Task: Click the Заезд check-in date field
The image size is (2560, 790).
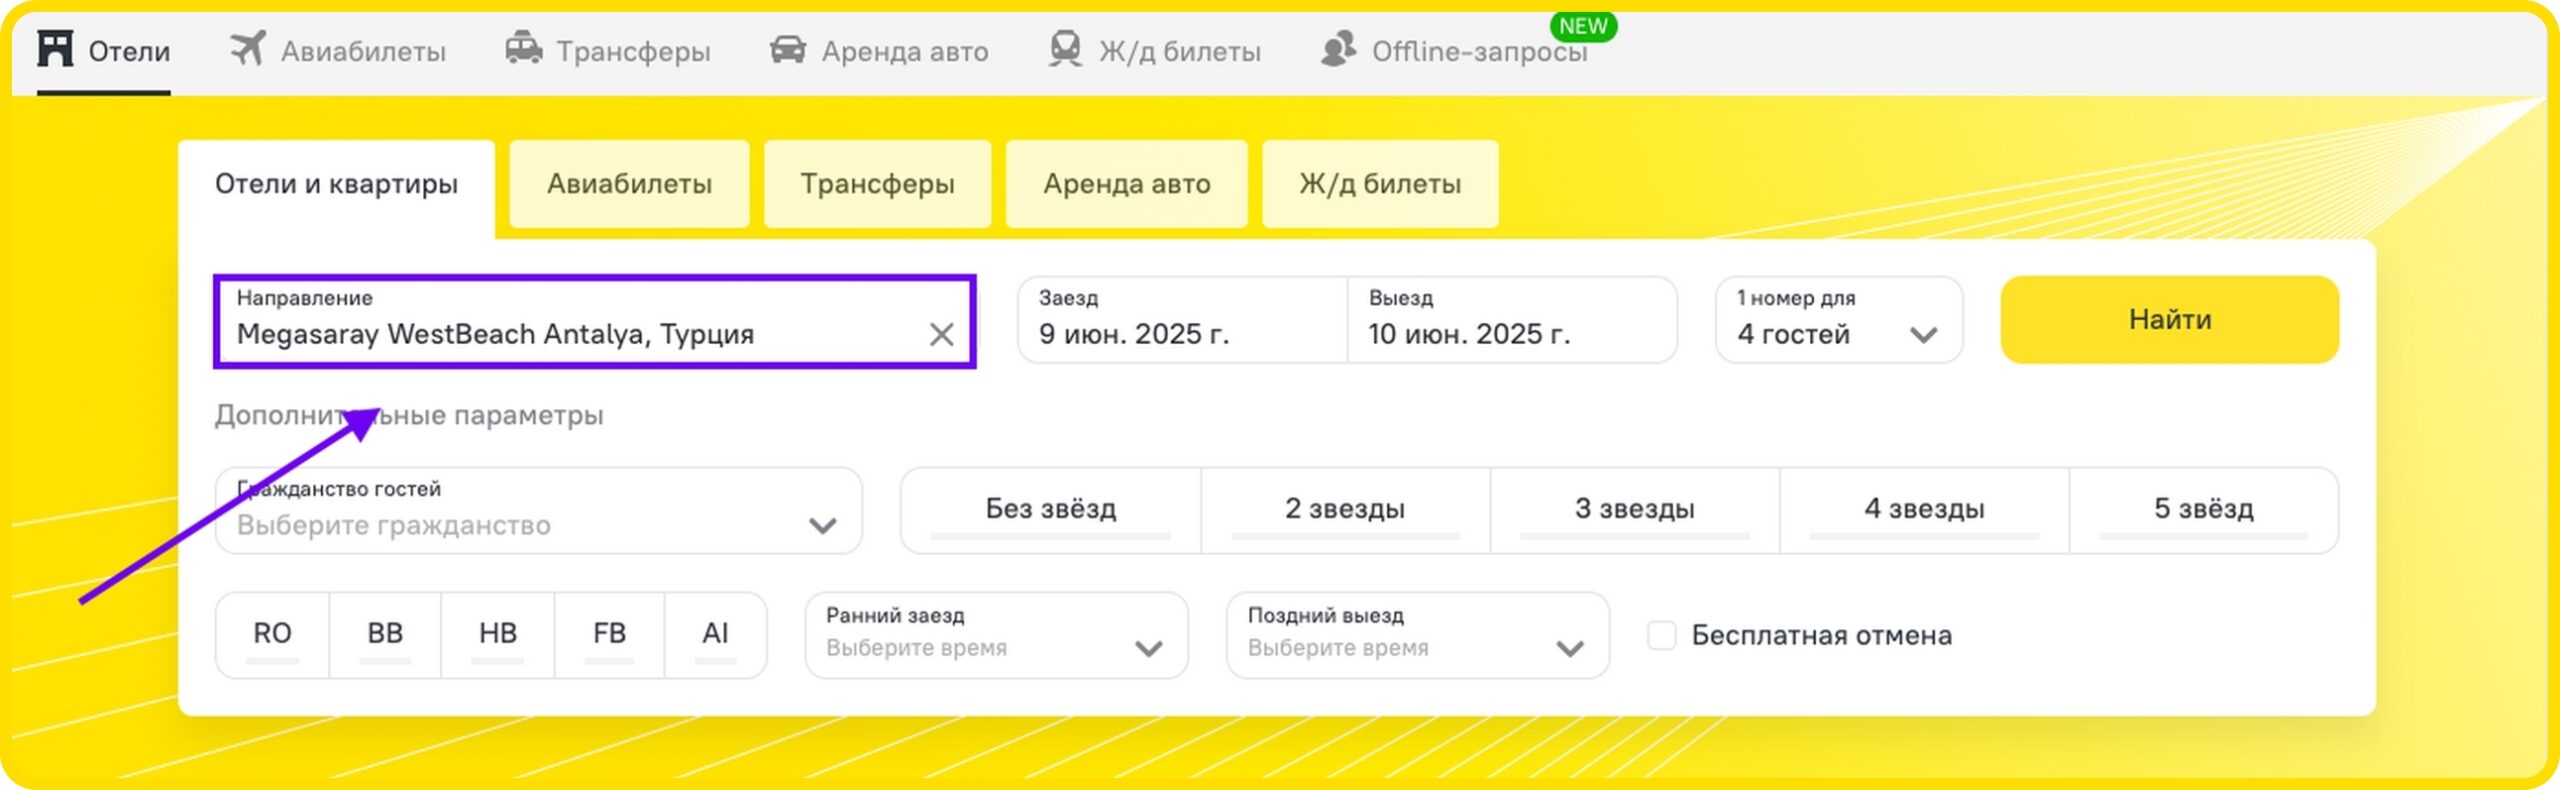Action: coord(1182,320)
